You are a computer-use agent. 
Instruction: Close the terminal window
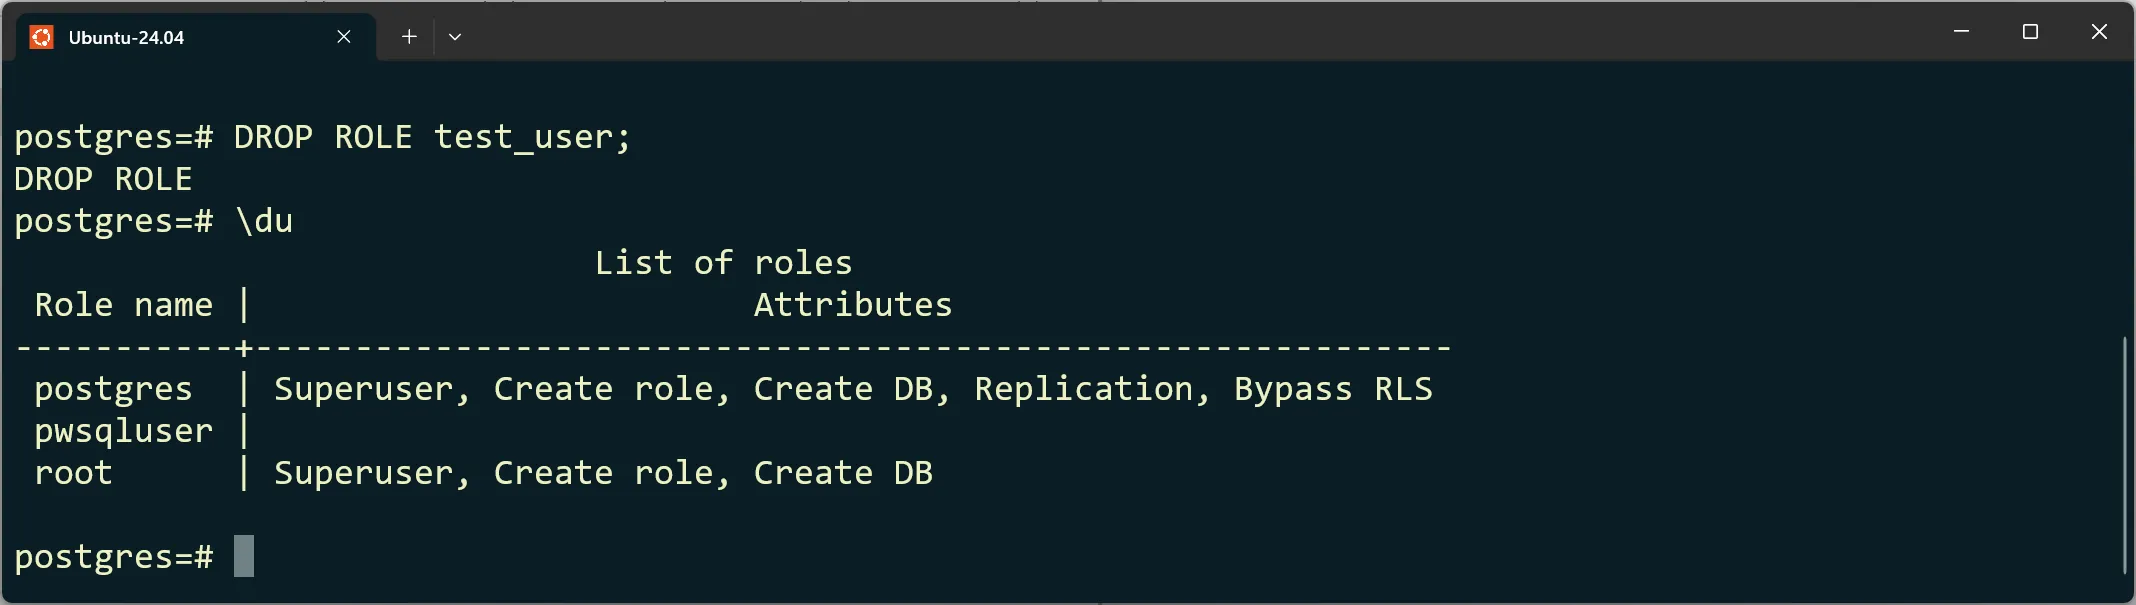point(2099,32)
